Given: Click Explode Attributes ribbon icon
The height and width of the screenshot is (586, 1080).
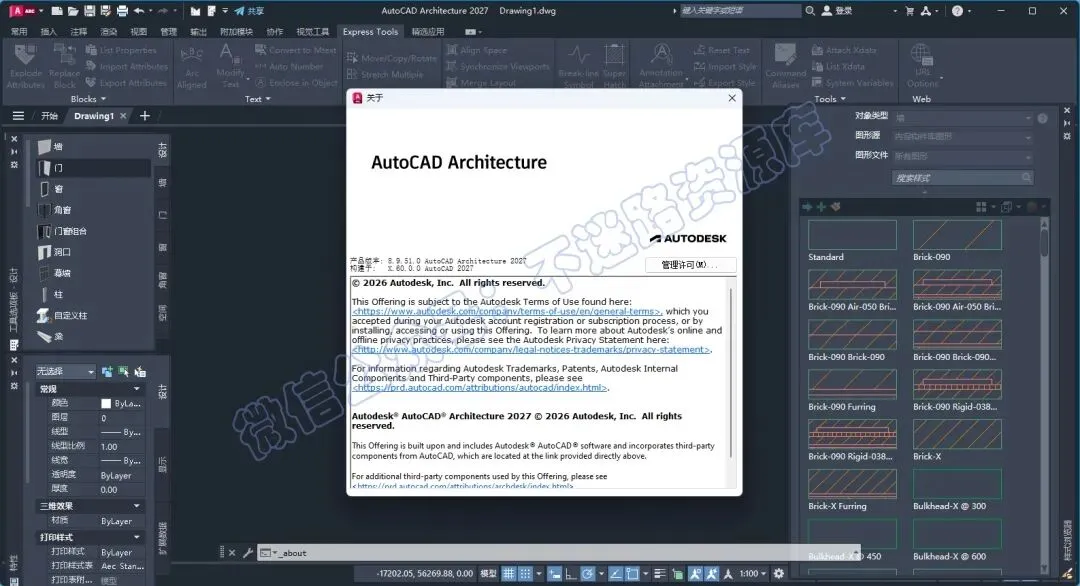Looking at the screenshot, I should click(x=25, y=66).
